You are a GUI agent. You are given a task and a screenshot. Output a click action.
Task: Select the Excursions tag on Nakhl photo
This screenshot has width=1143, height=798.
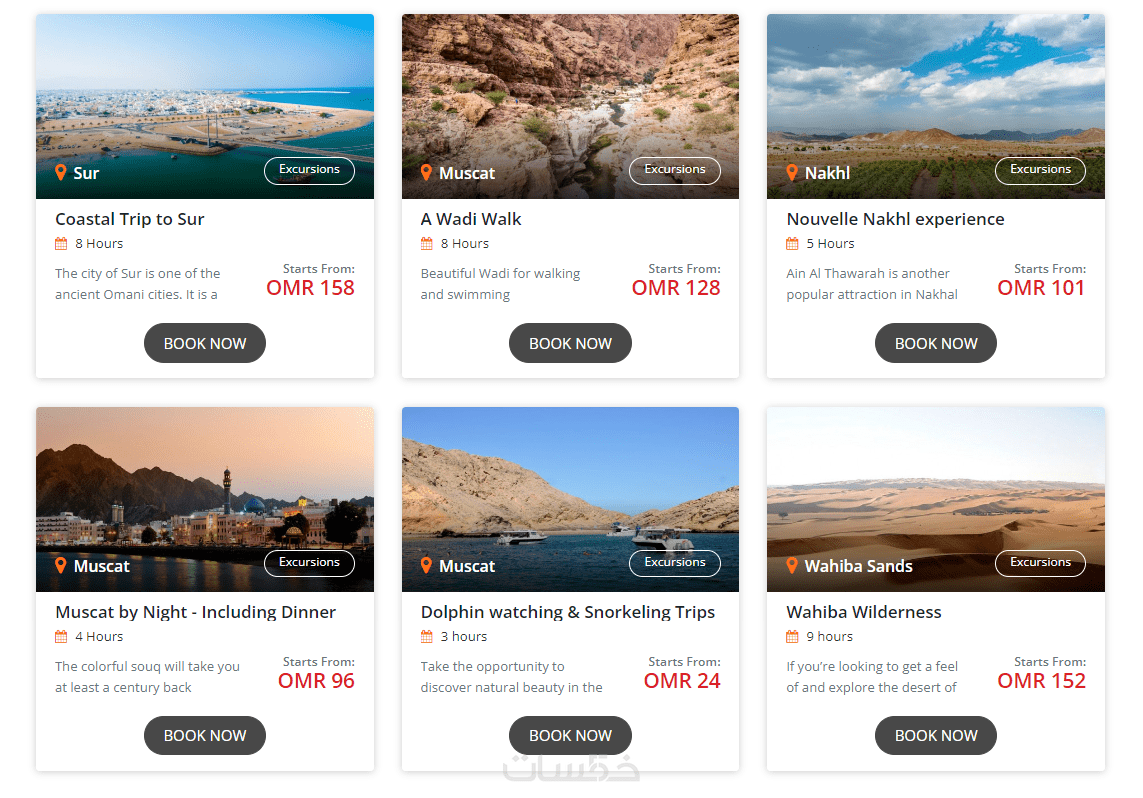point(1040,170)
